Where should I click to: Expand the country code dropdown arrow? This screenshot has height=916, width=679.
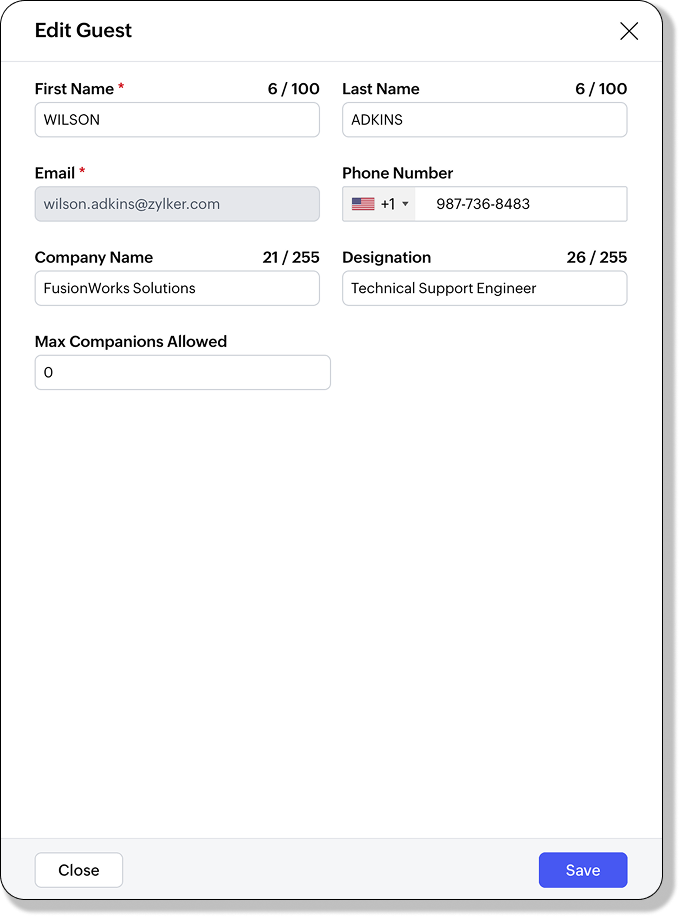[x=405, y=204]
